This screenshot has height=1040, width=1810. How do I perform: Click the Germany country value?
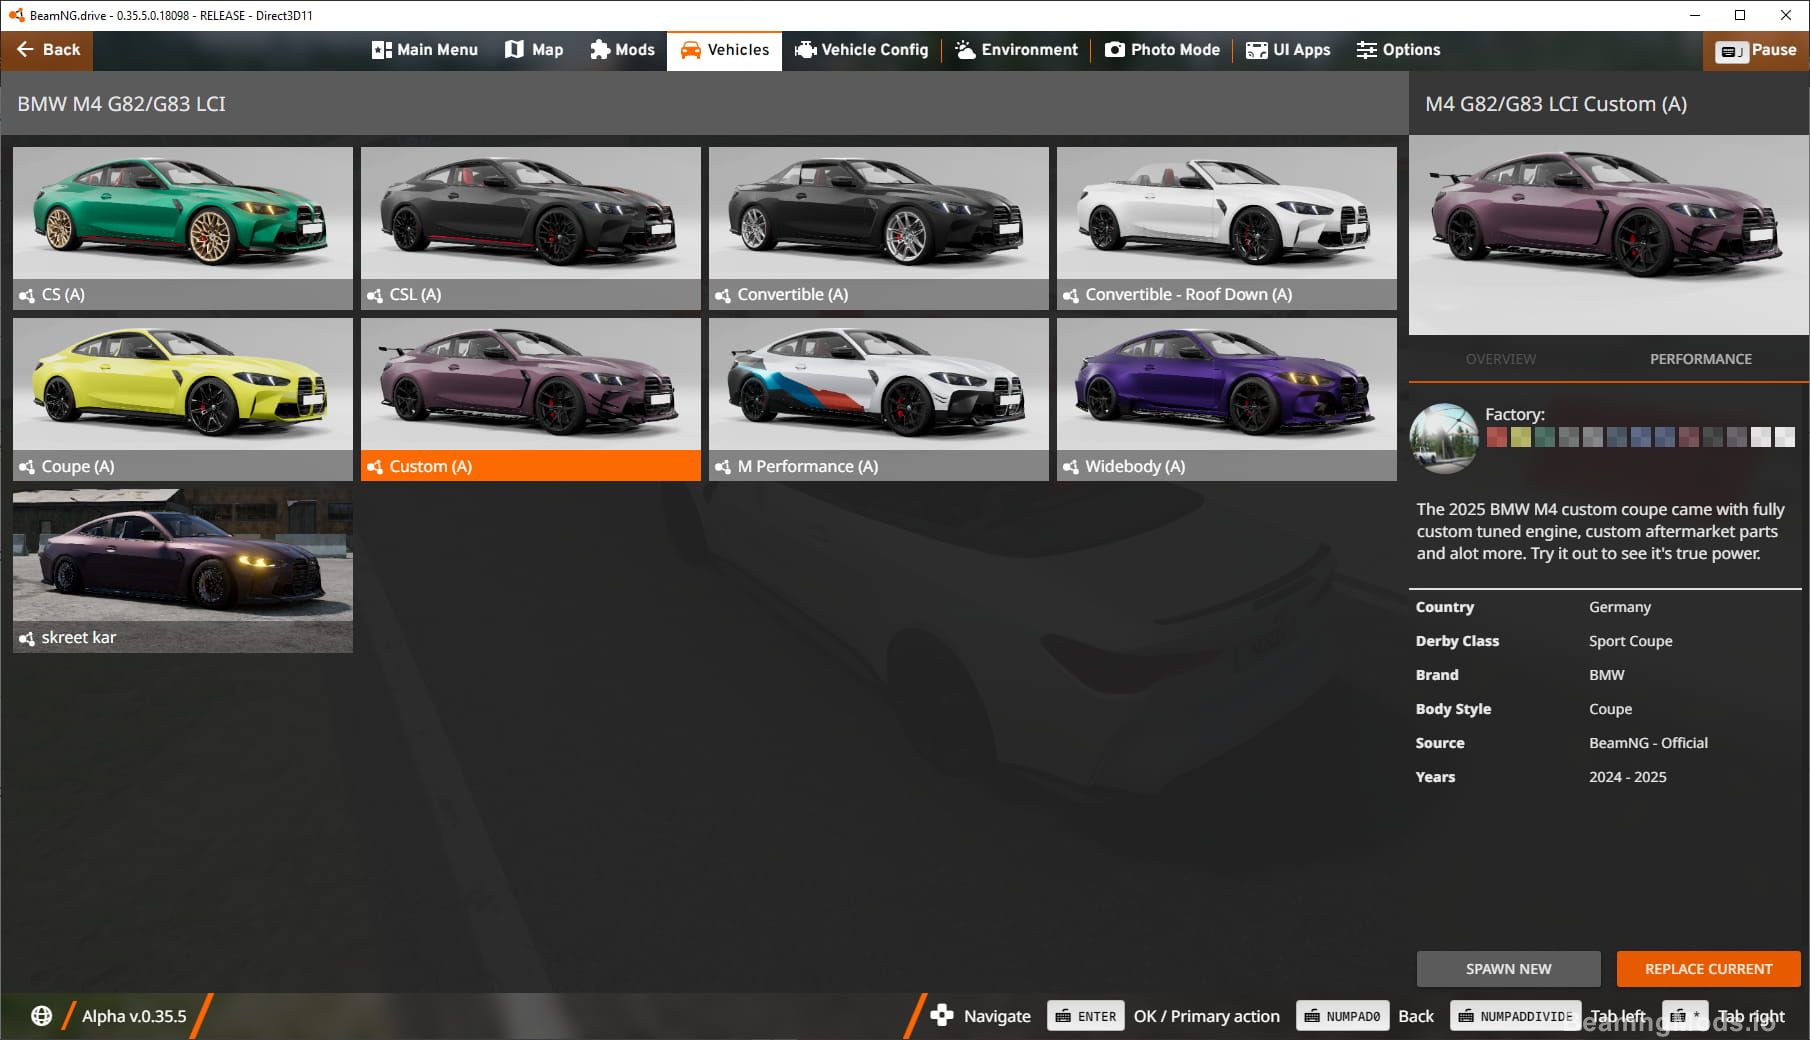(x=1620, y=607)
